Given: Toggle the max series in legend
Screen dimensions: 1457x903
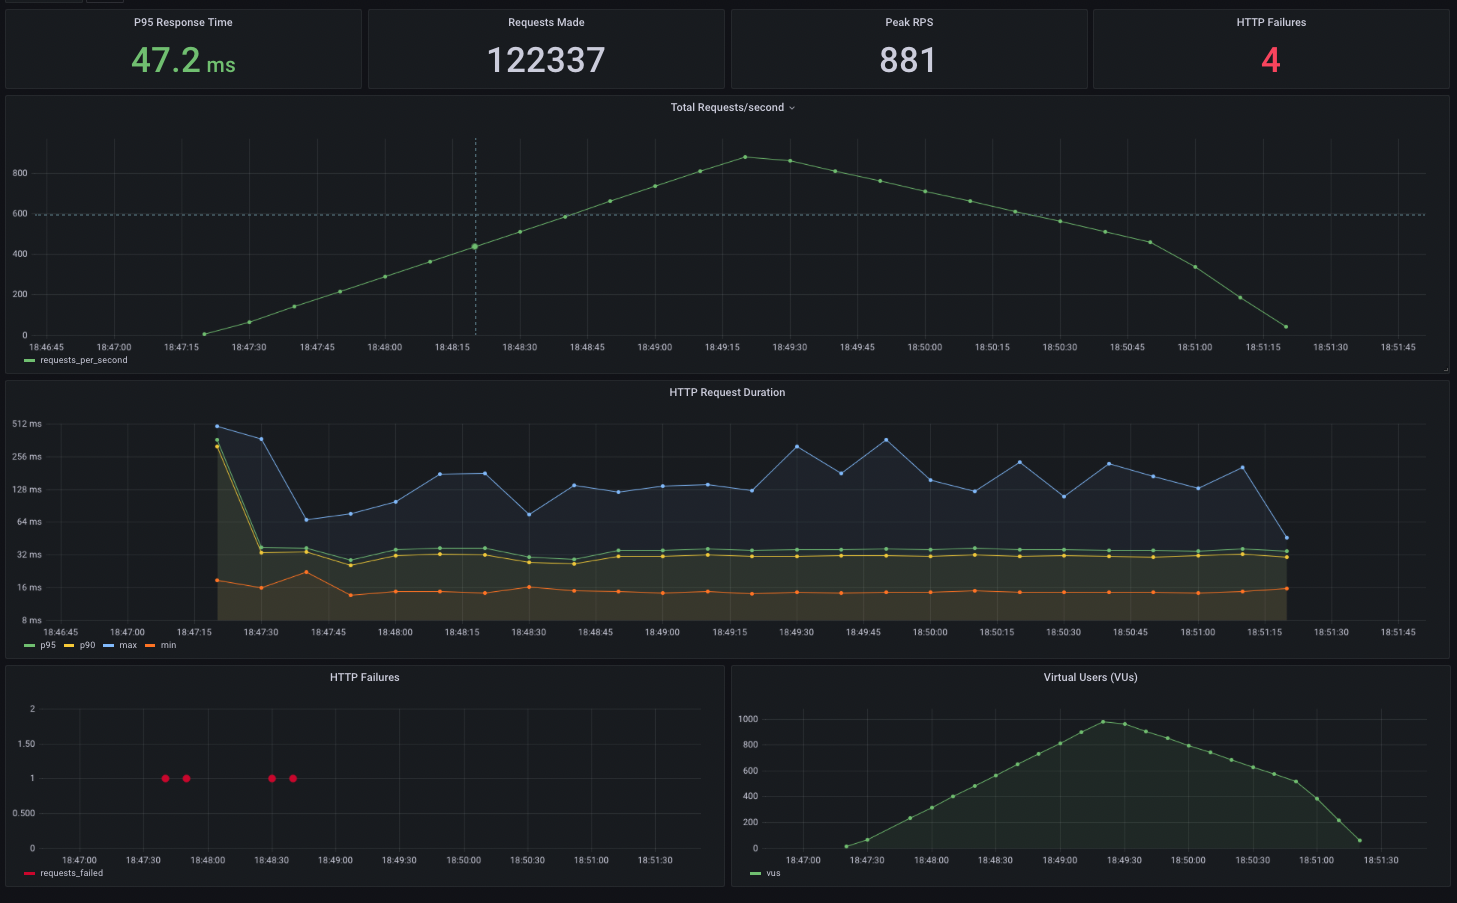Looking at the screenshot, I should tap(128, 645).
